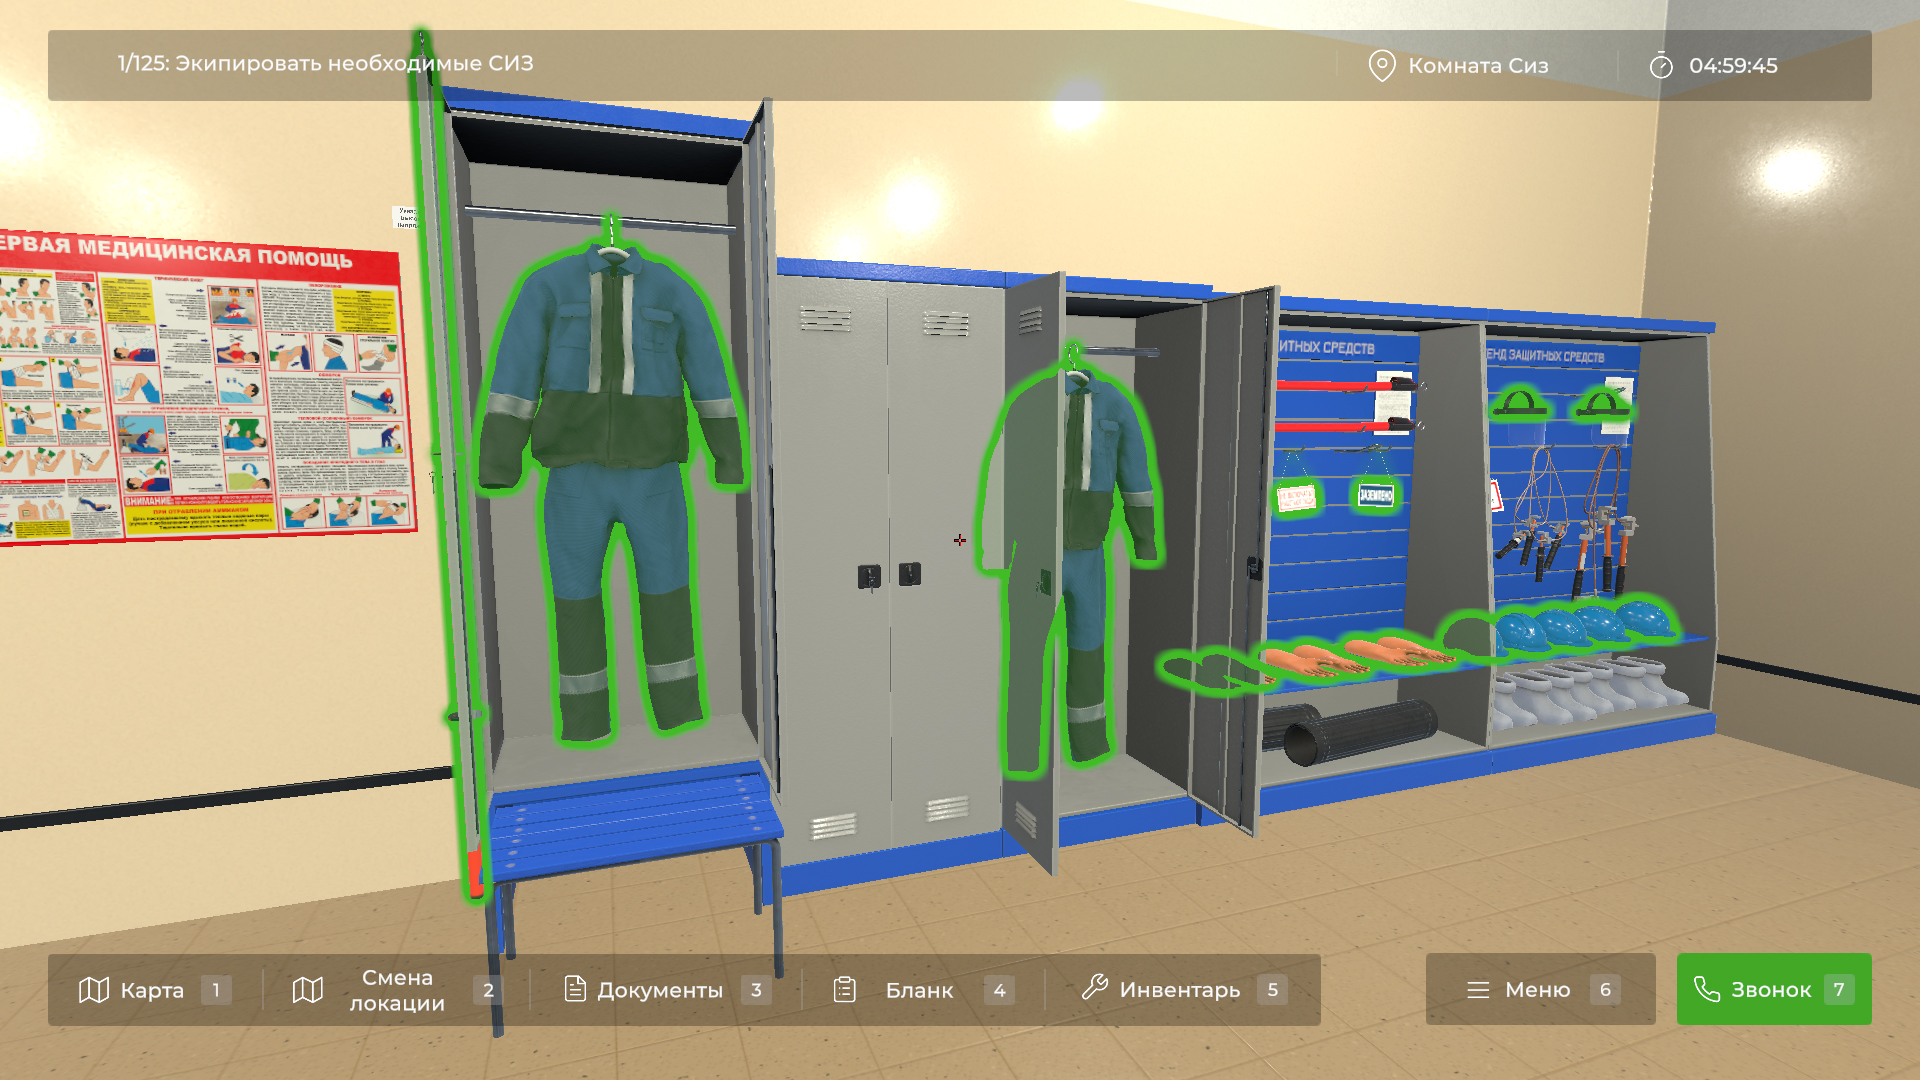Click the phone icon on Звонок

pyautogui.click(x=1707, y=989)
